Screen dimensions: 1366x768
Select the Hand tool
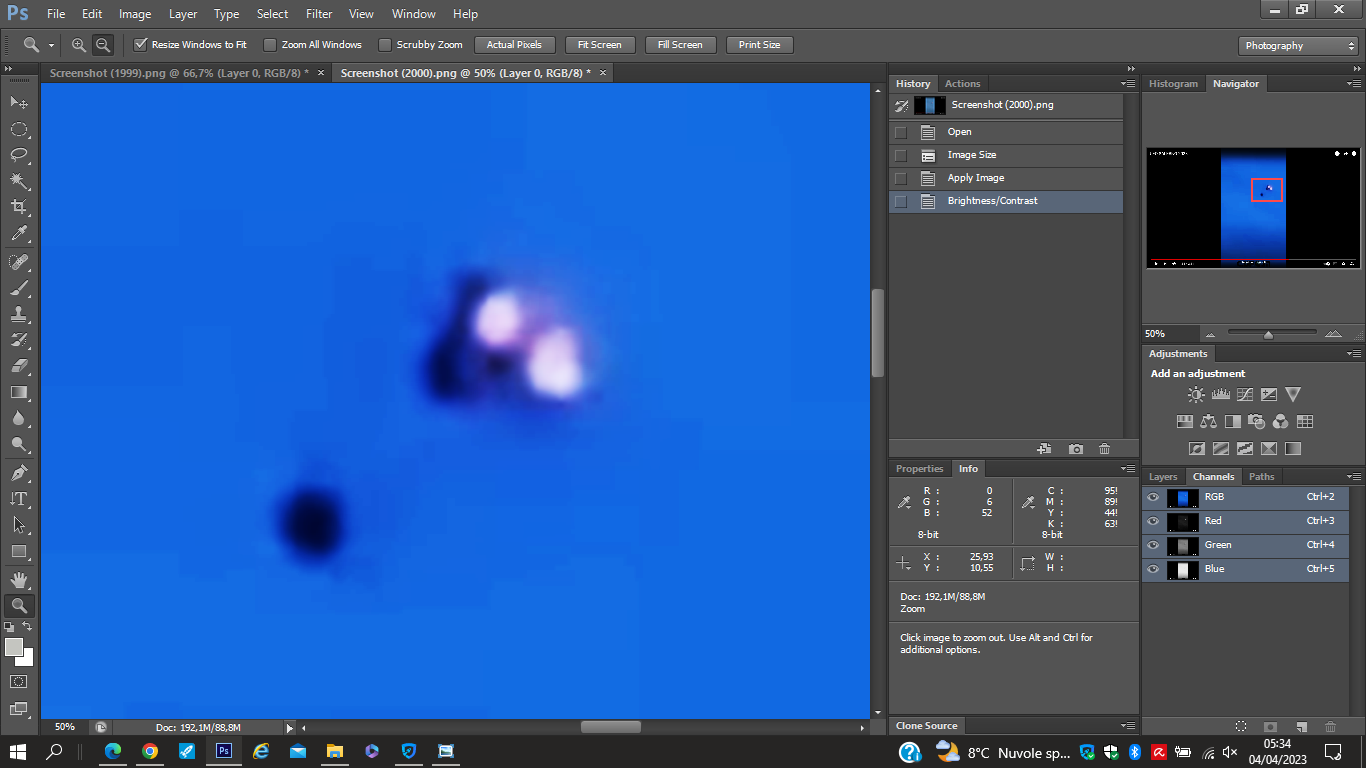[19, 579]
